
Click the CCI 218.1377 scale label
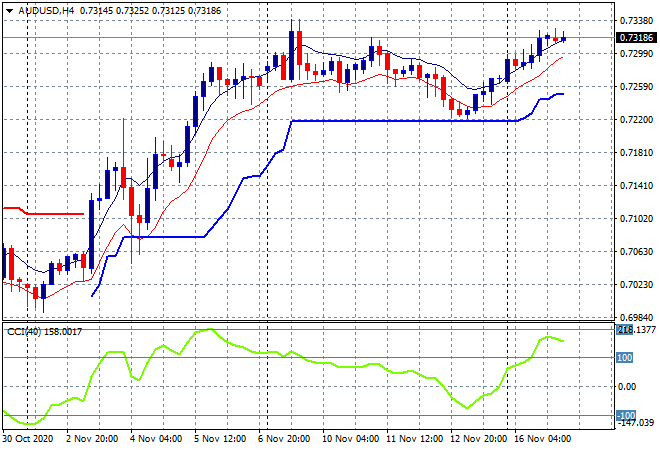tap(636, 330)
